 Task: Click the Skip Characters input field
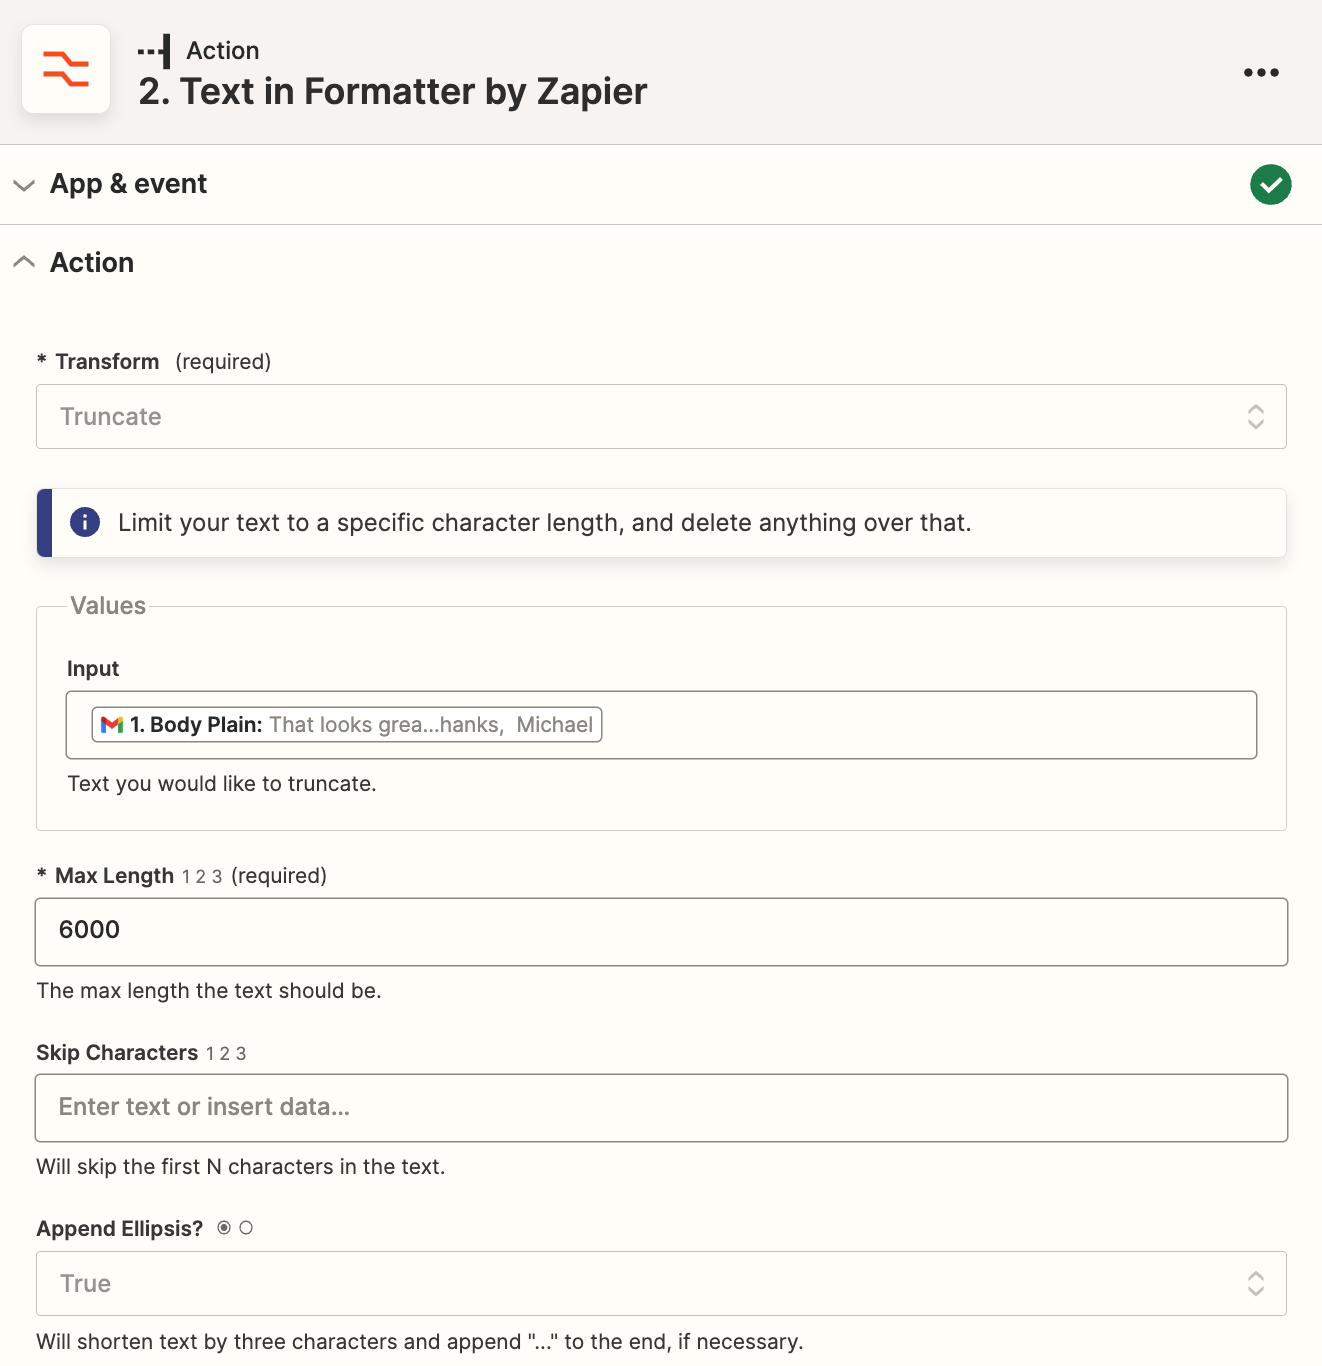[661, 1108]
